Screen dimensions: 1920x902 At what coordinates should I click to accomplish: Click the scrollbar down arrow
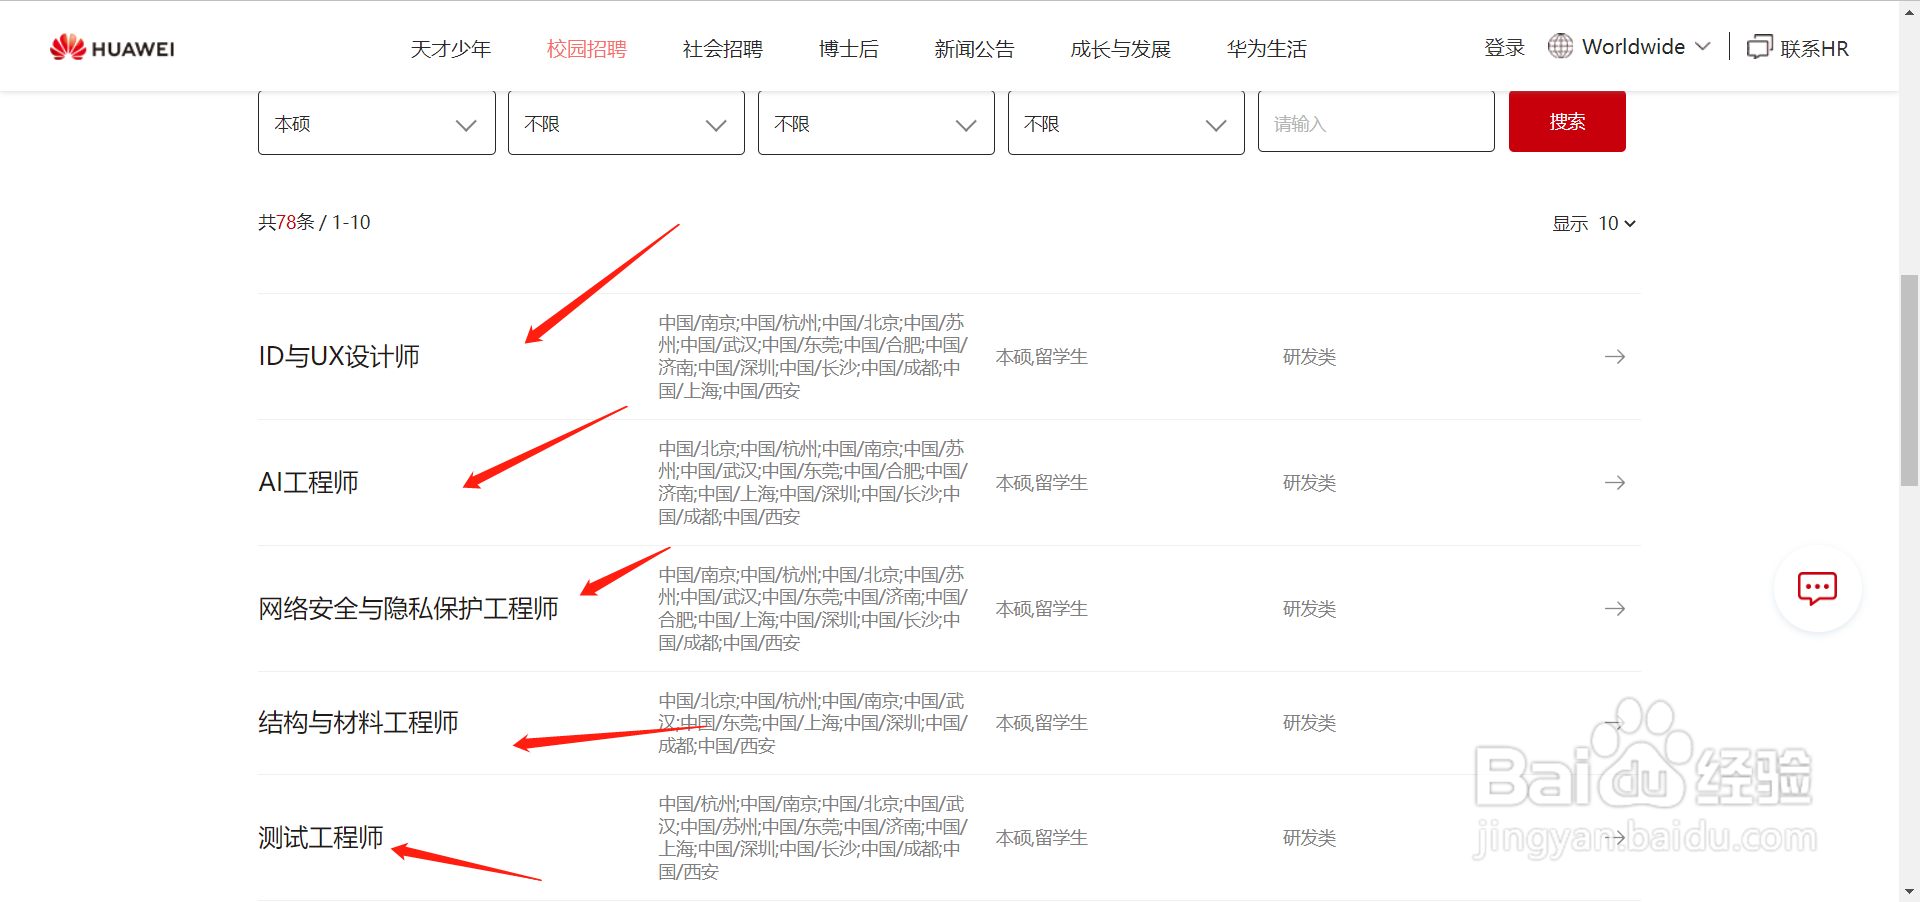1909,891
